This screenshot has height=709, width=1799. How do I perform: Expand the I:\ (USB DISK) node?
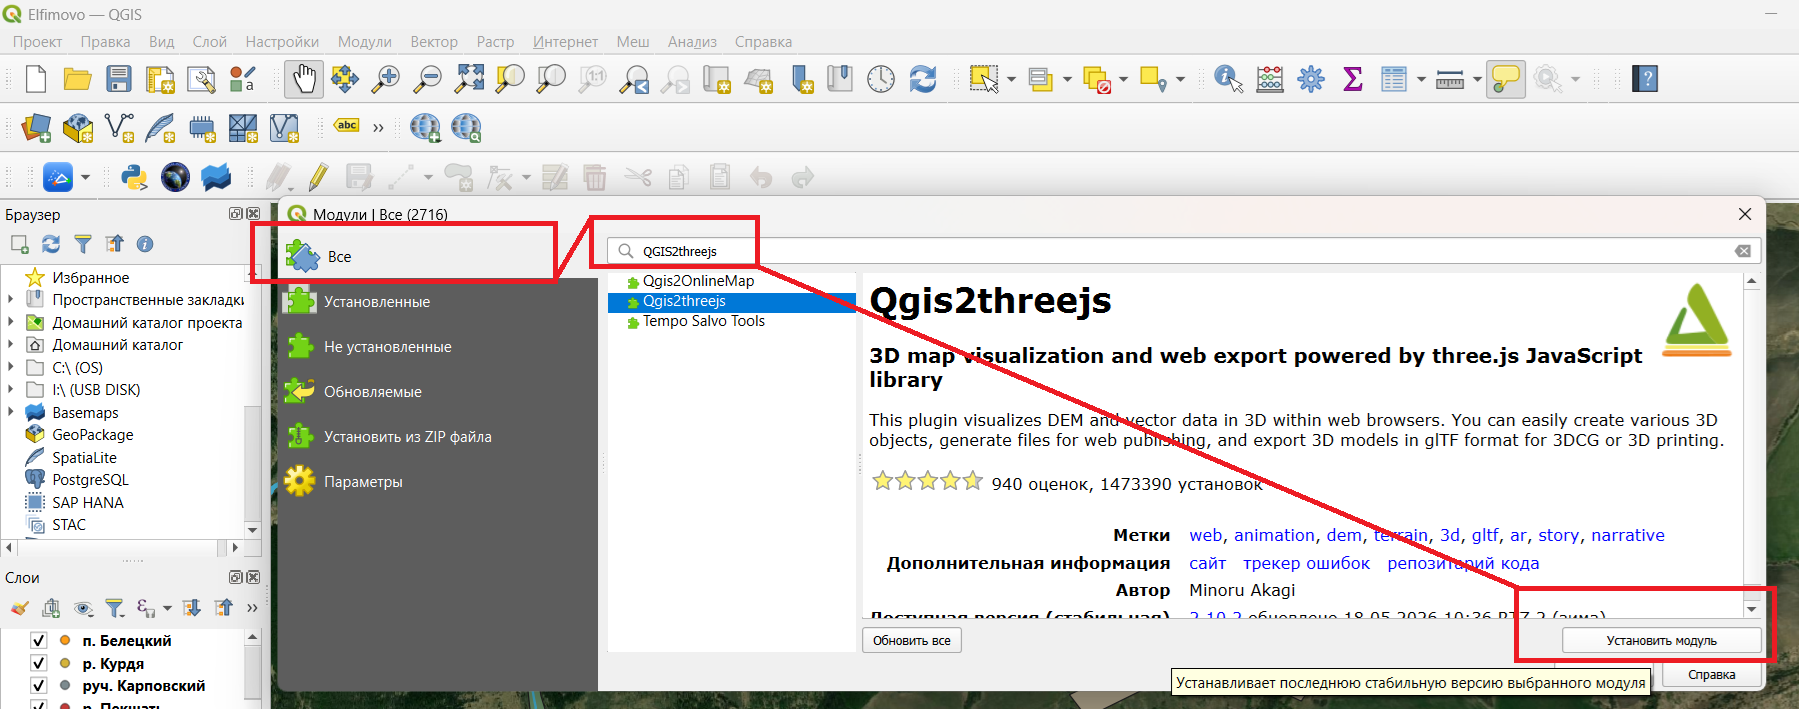(11, 389)
